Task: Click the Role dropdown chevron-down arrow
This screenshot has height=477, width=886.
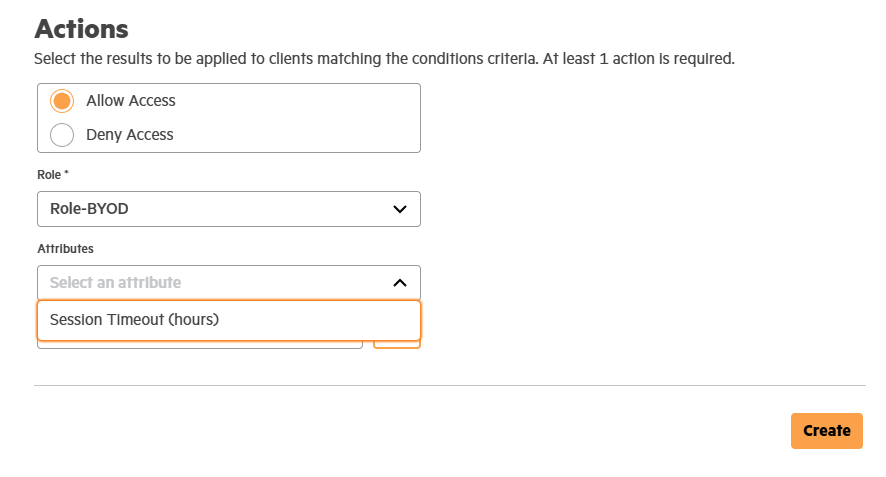Action: 400,209
